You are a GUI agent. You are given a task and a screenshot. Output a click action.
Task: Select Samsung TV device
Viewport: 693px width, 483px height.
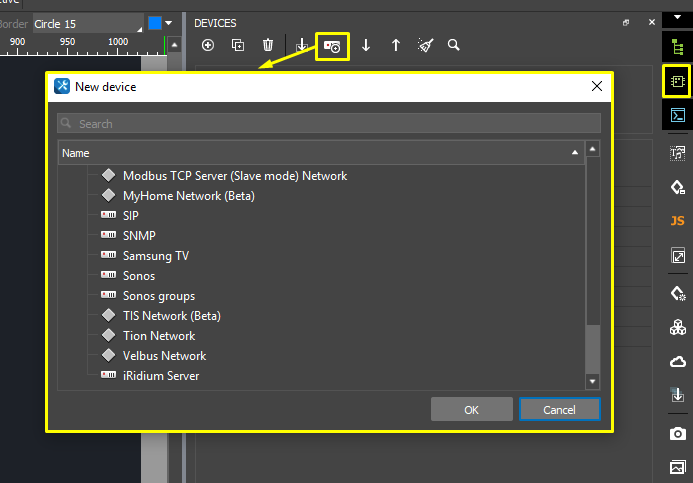coord(156,256)
